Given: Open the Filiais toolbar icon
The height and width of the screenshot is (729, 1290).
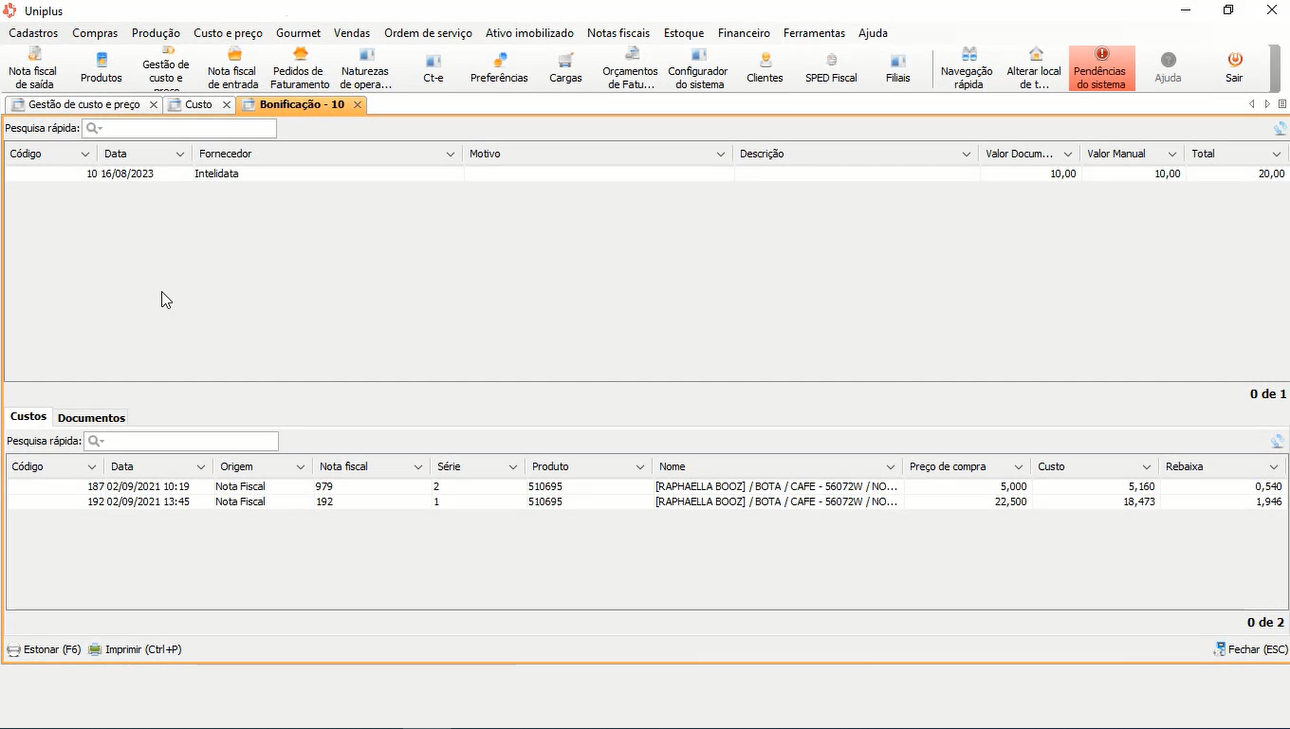Looking at the screenshot, I should pos(898,68).
